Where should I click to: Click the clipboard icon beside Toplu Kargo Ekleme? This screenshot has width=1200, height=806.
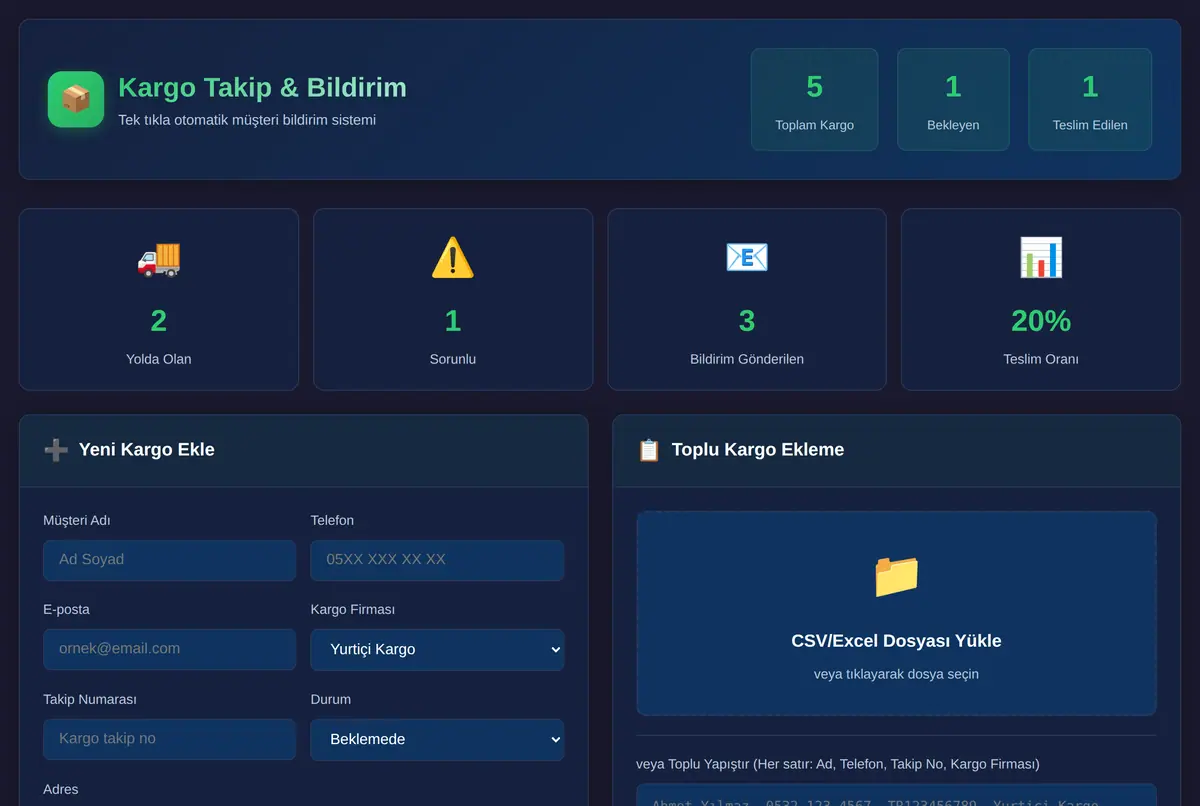pyautogui.click(x=649, y=450)
